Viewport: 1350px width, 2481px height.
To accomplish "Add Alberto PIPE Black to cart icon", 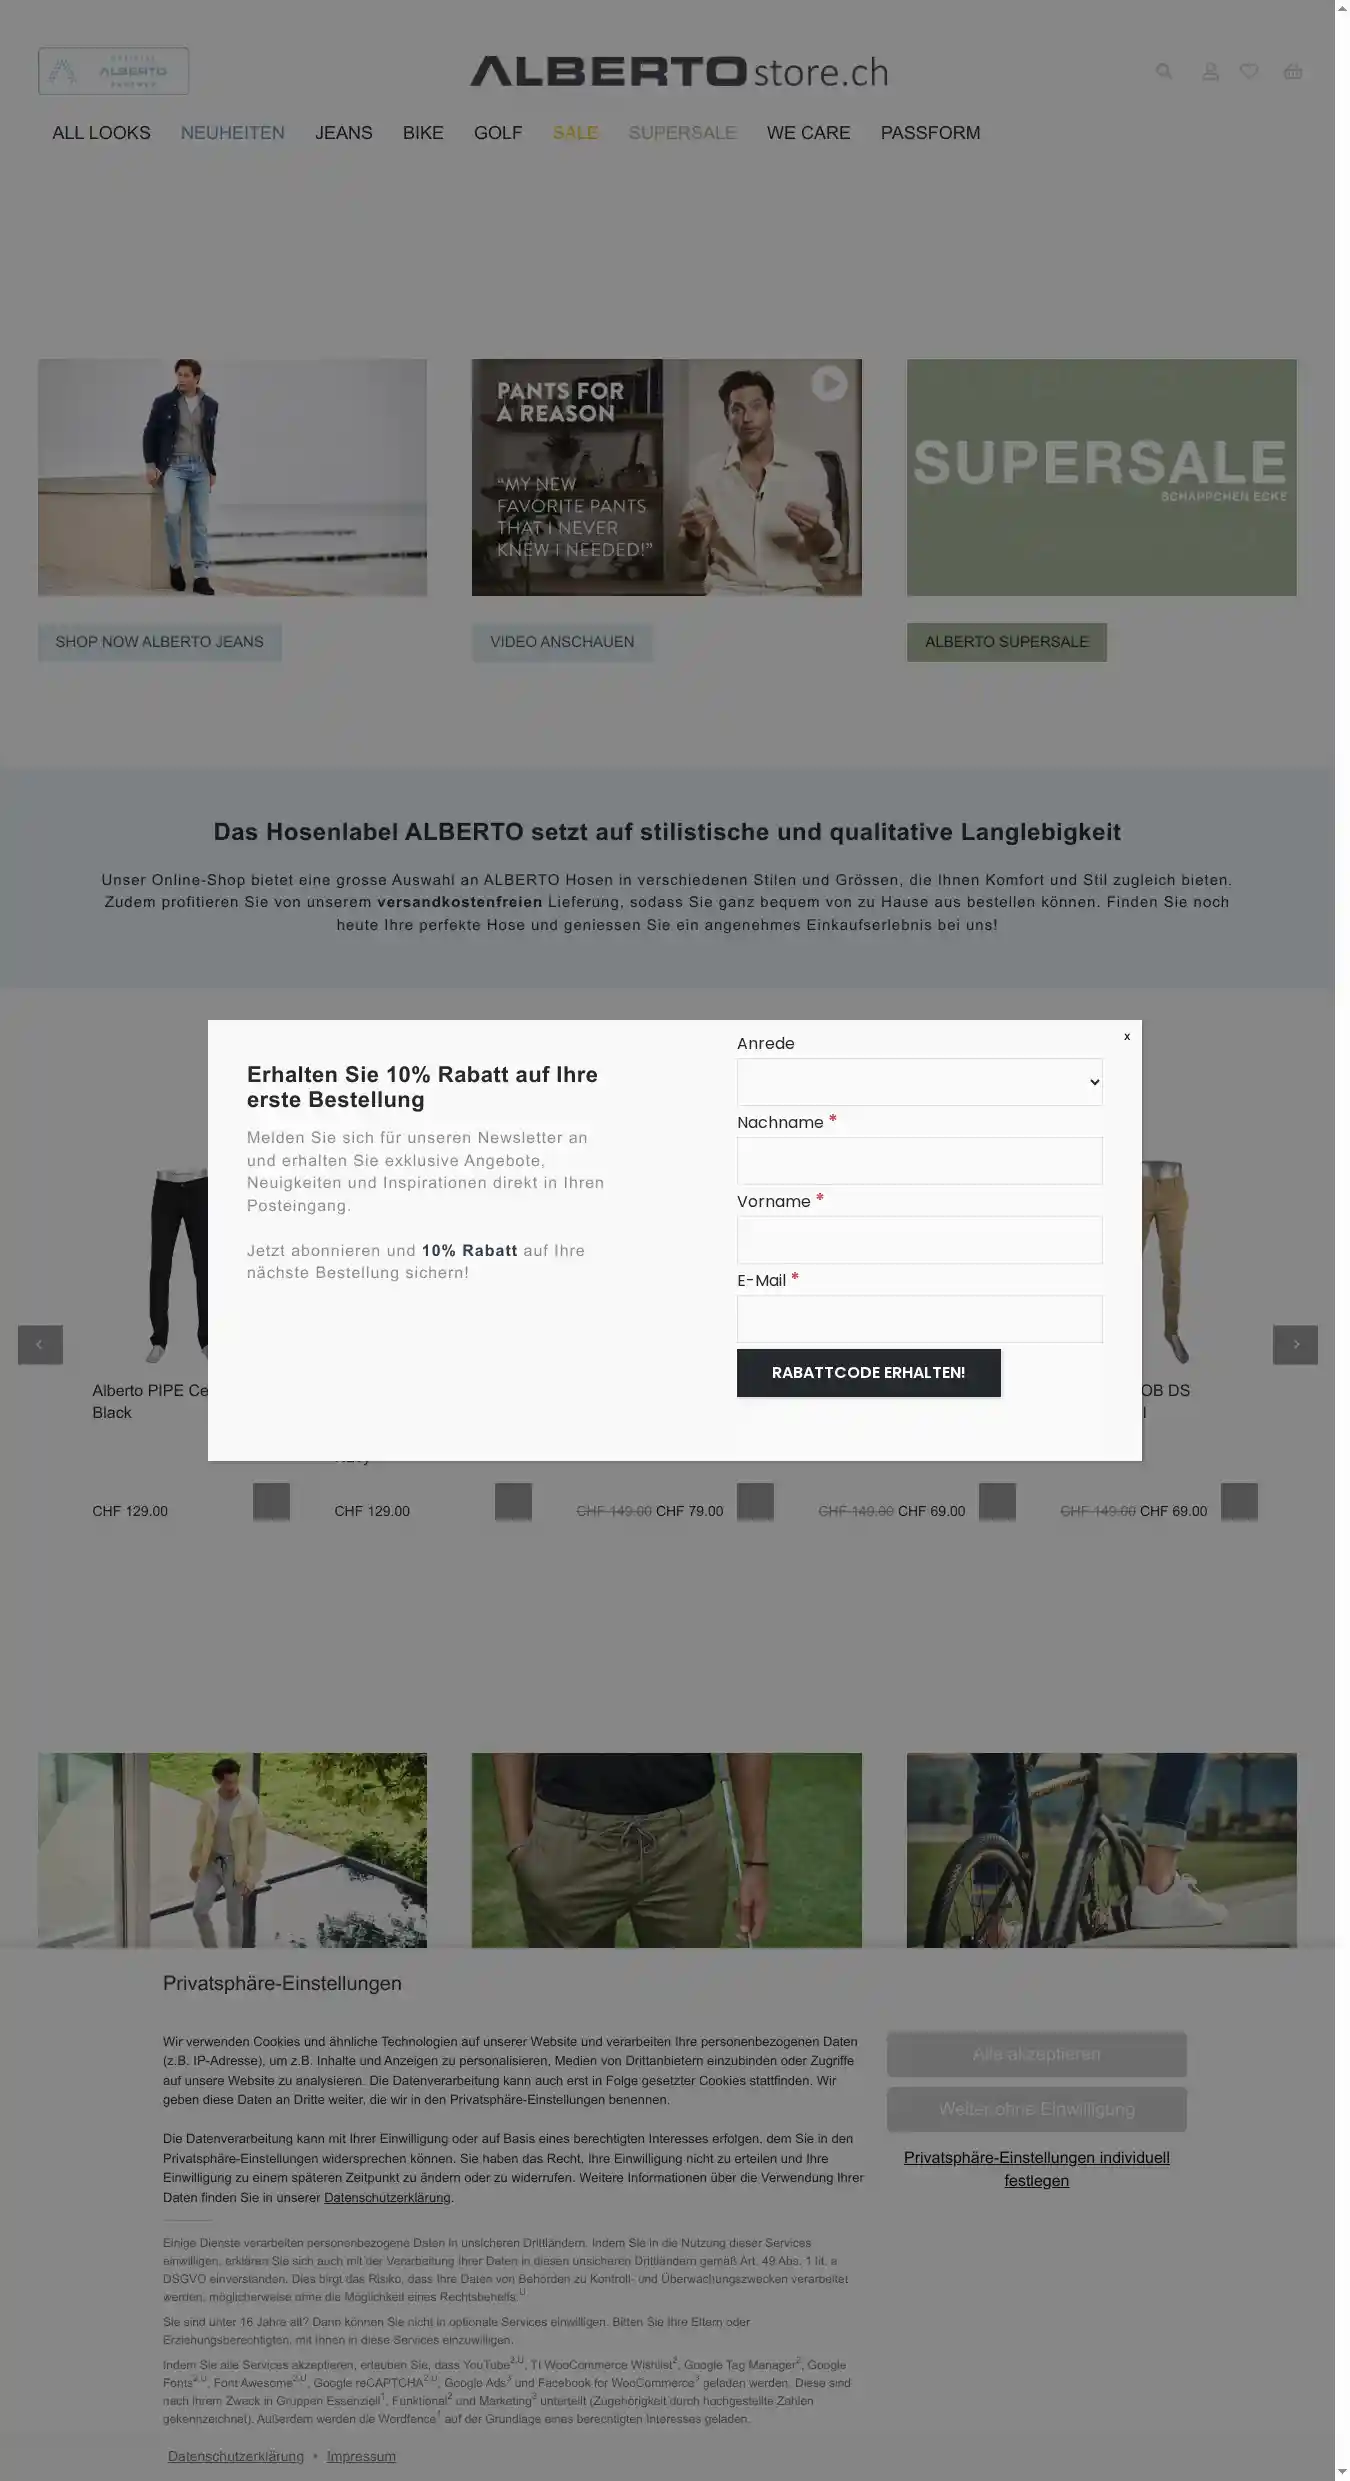I will point(271,1501).
